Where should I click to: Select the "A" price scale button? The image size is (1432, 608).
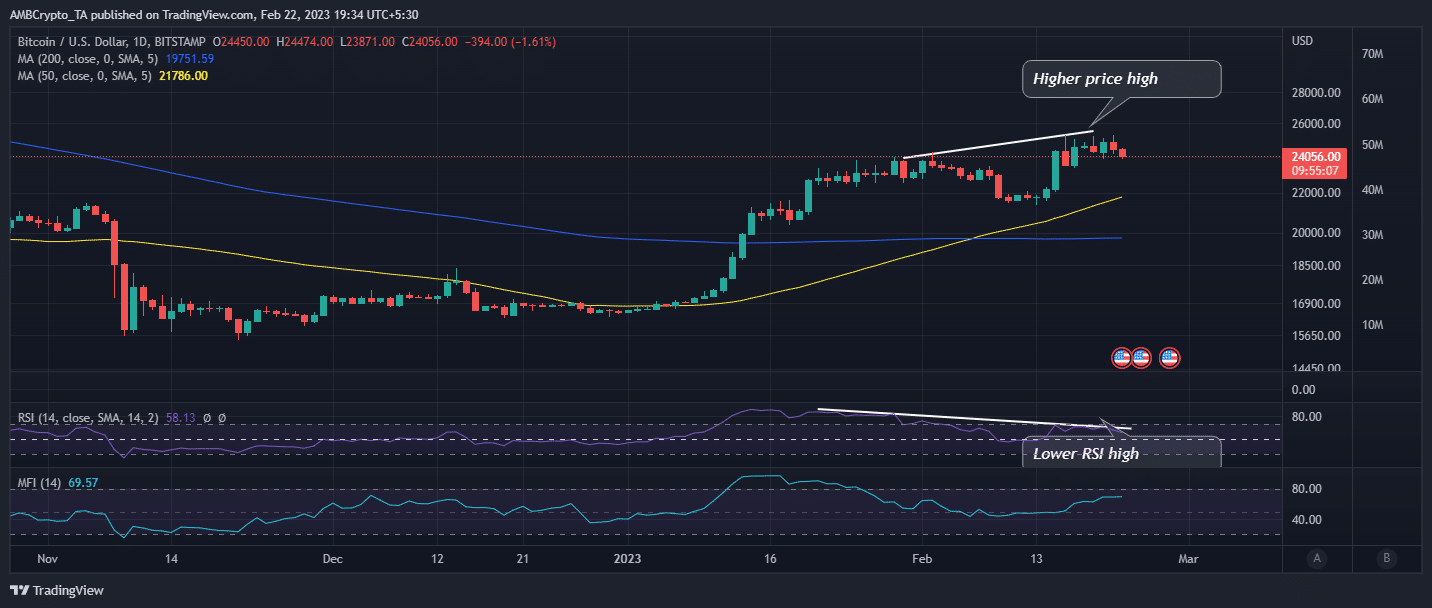(x=1317, y=560)
